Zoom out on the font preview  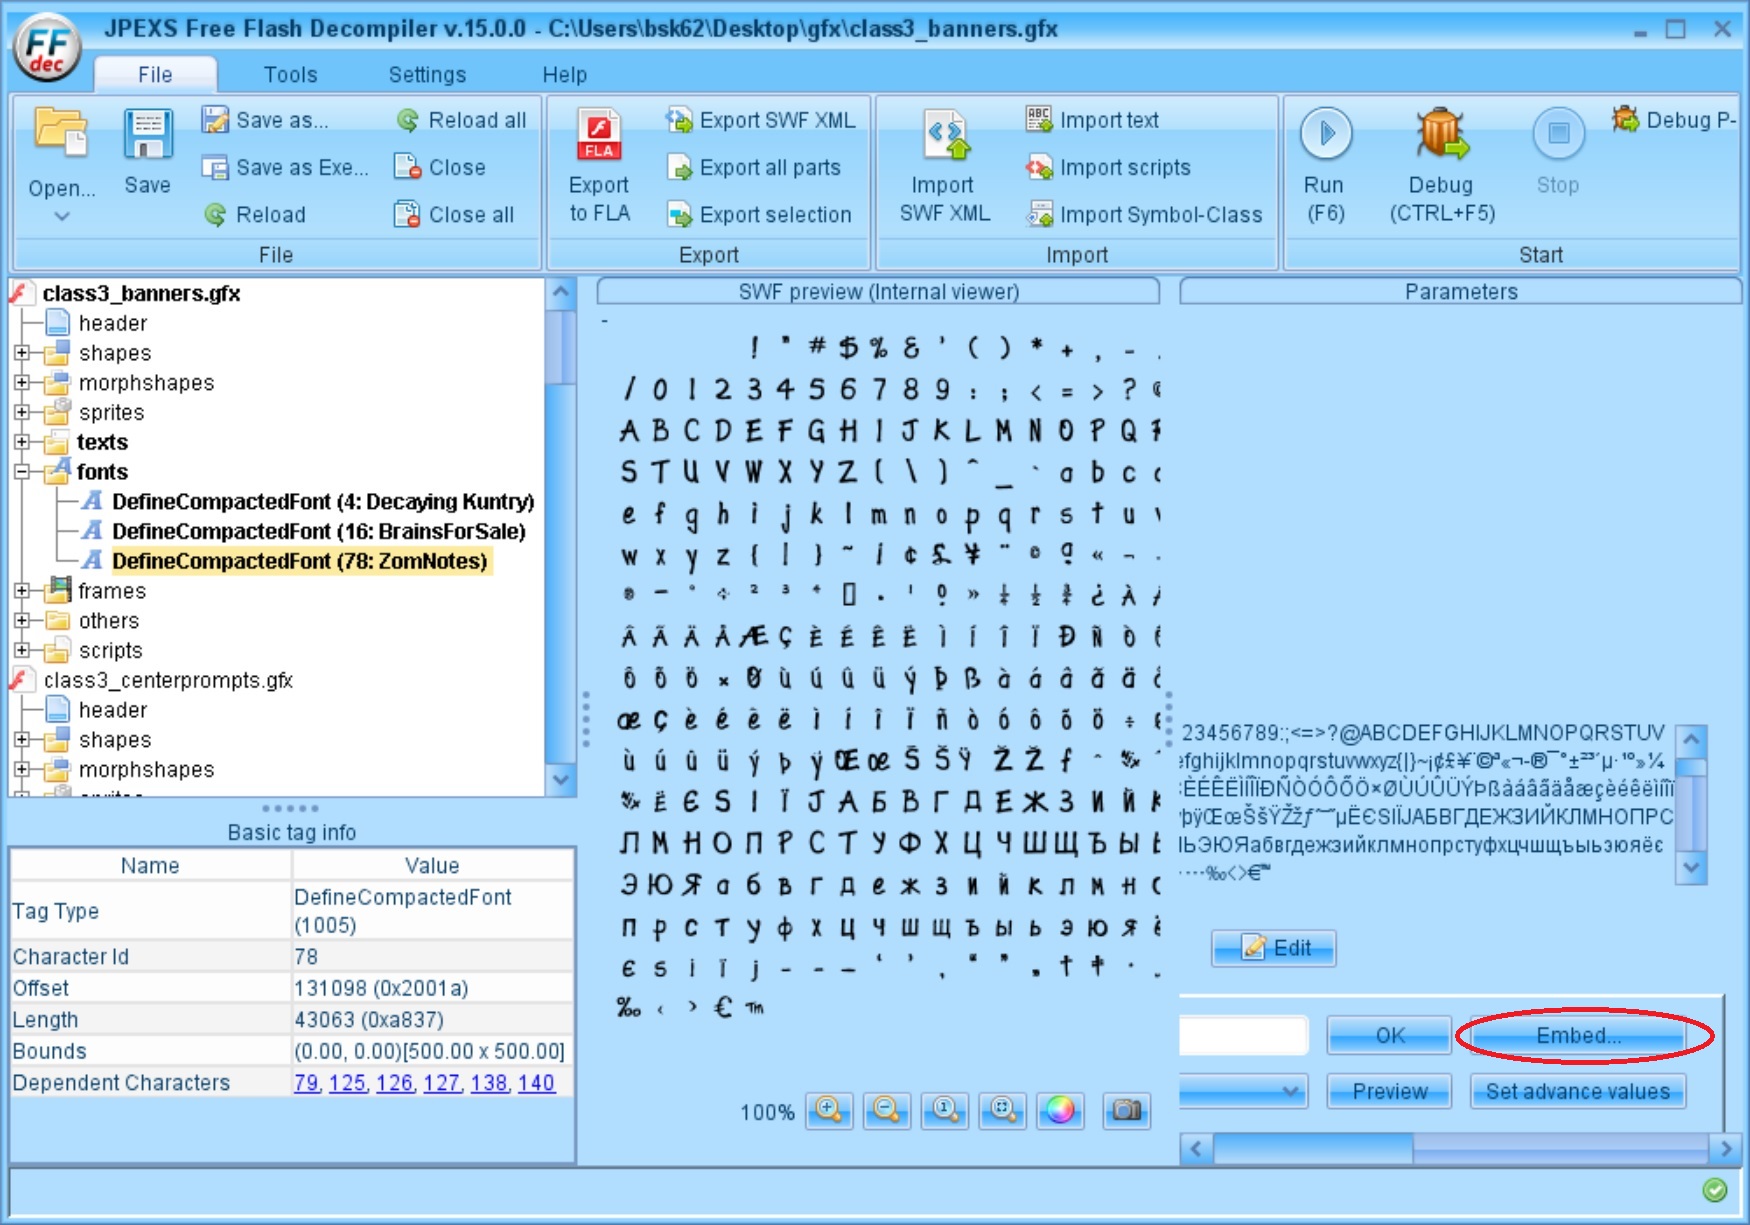coord(887,1110)
